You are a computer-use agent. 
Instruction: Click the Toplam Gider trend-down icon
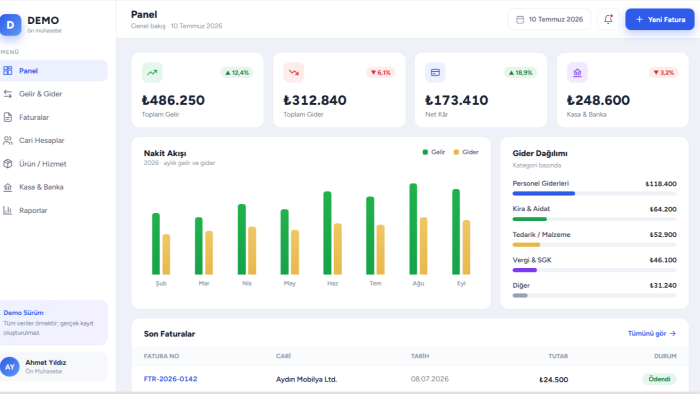click(x=294, y=72)
